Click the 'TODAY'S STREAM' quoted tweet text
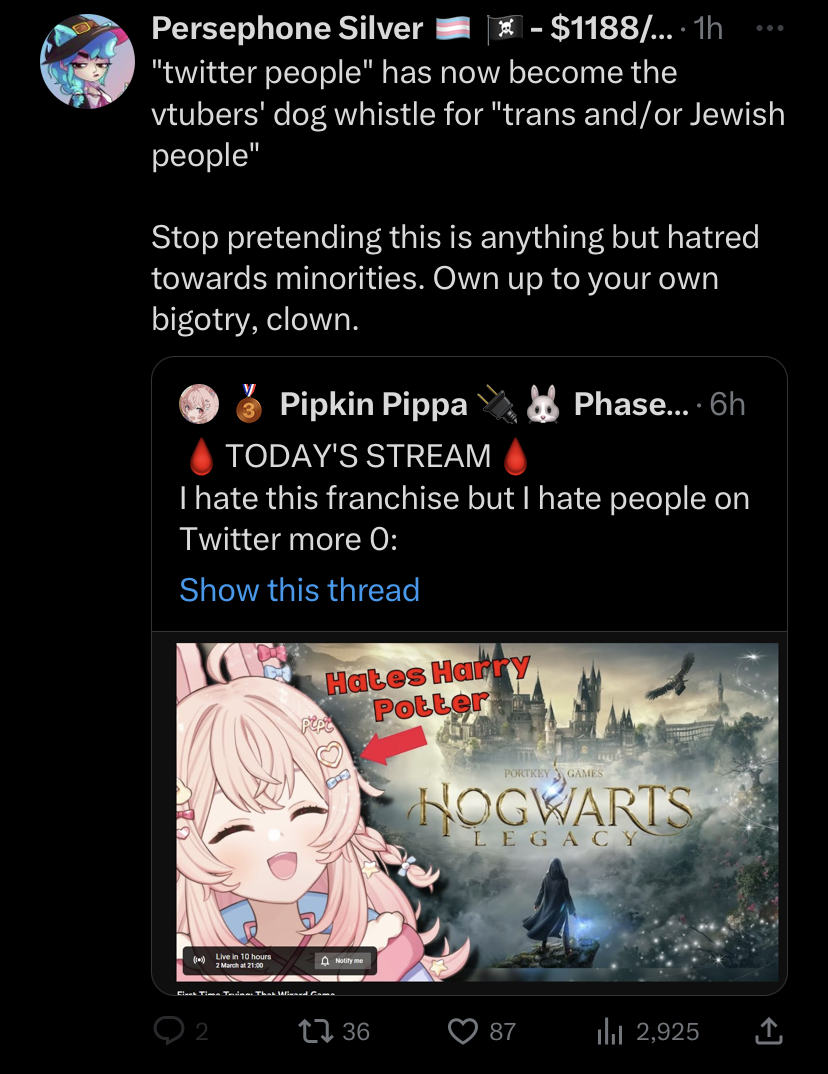 [x=358, y=456]
